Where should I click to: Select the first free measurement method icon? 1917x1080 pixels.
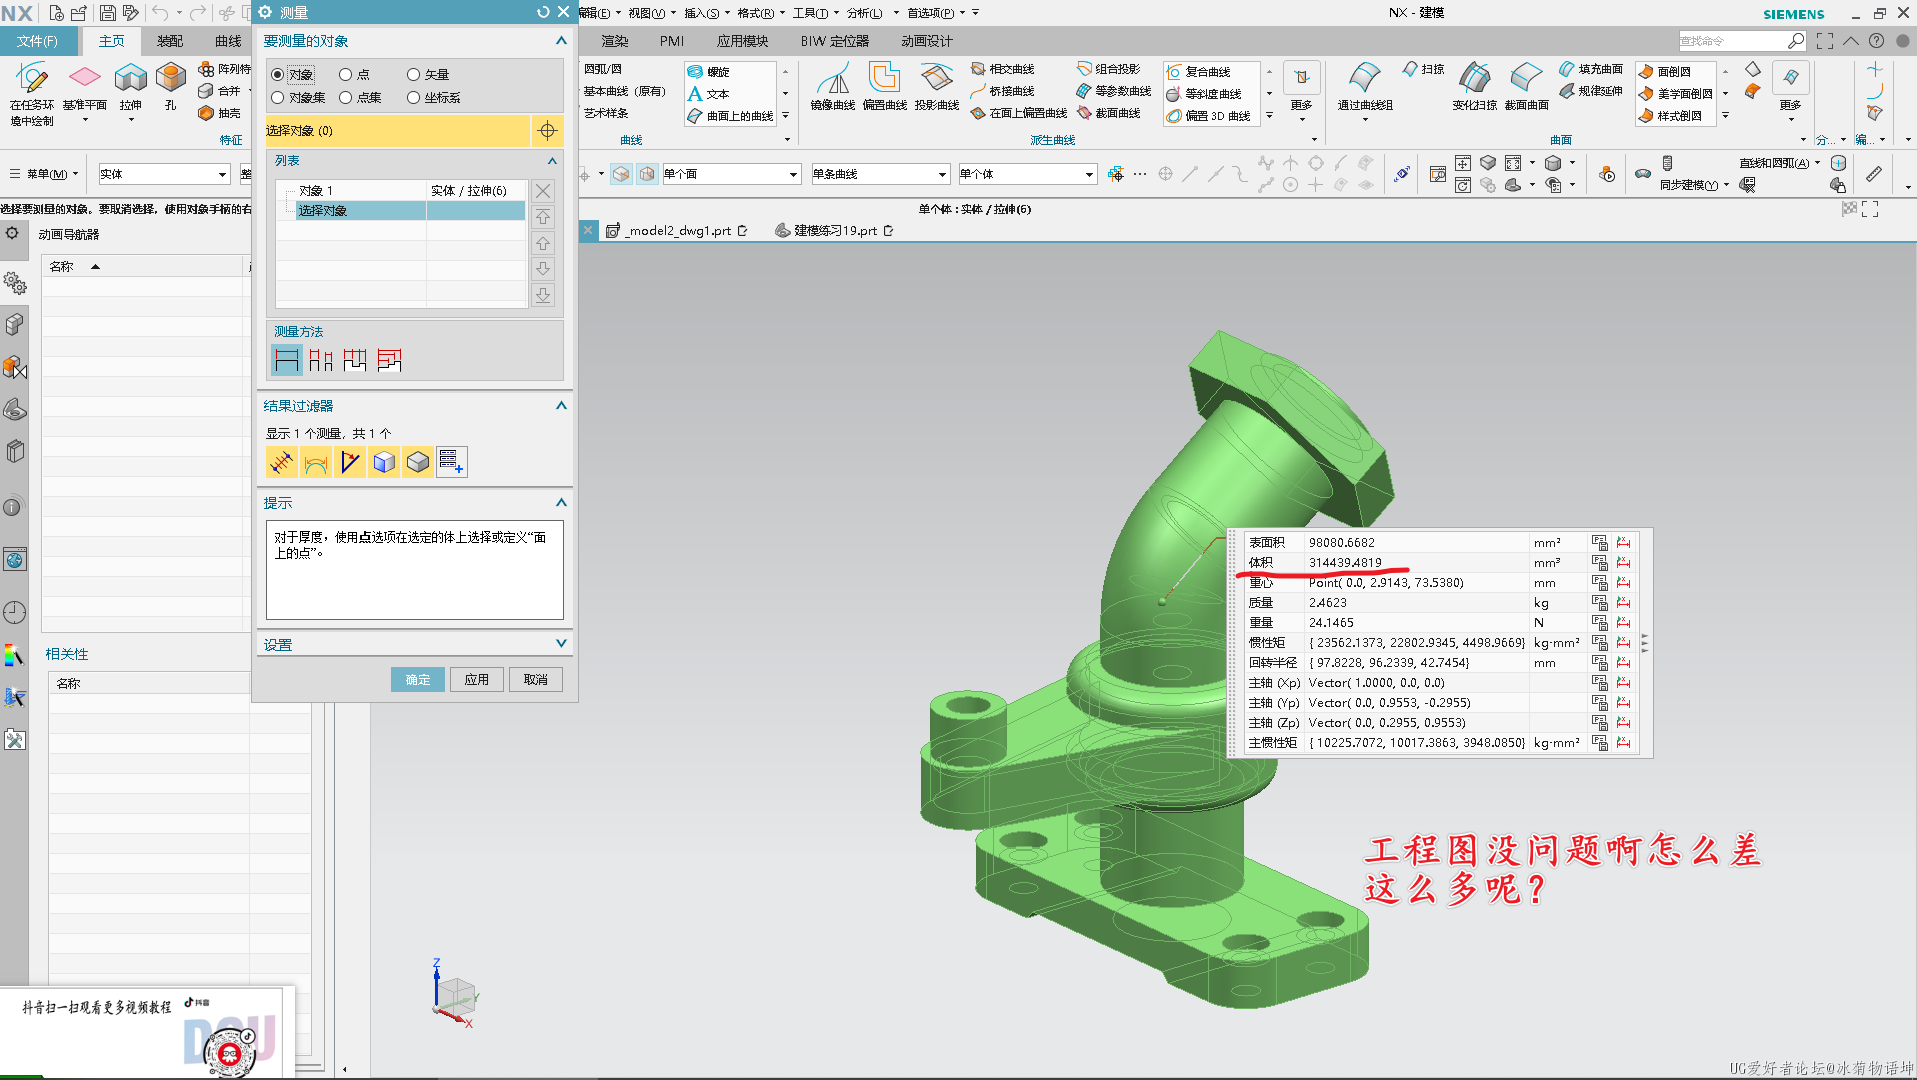coord(287,360)
